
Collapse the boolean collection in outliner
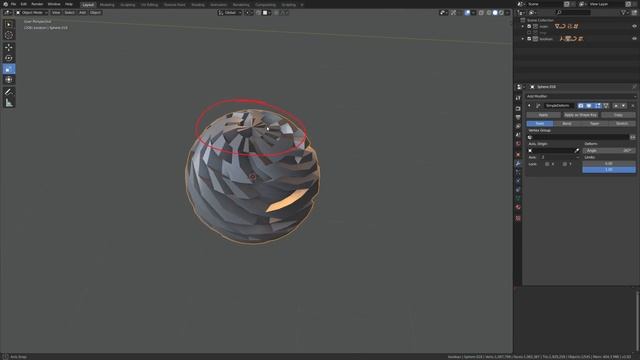point(523,39)
